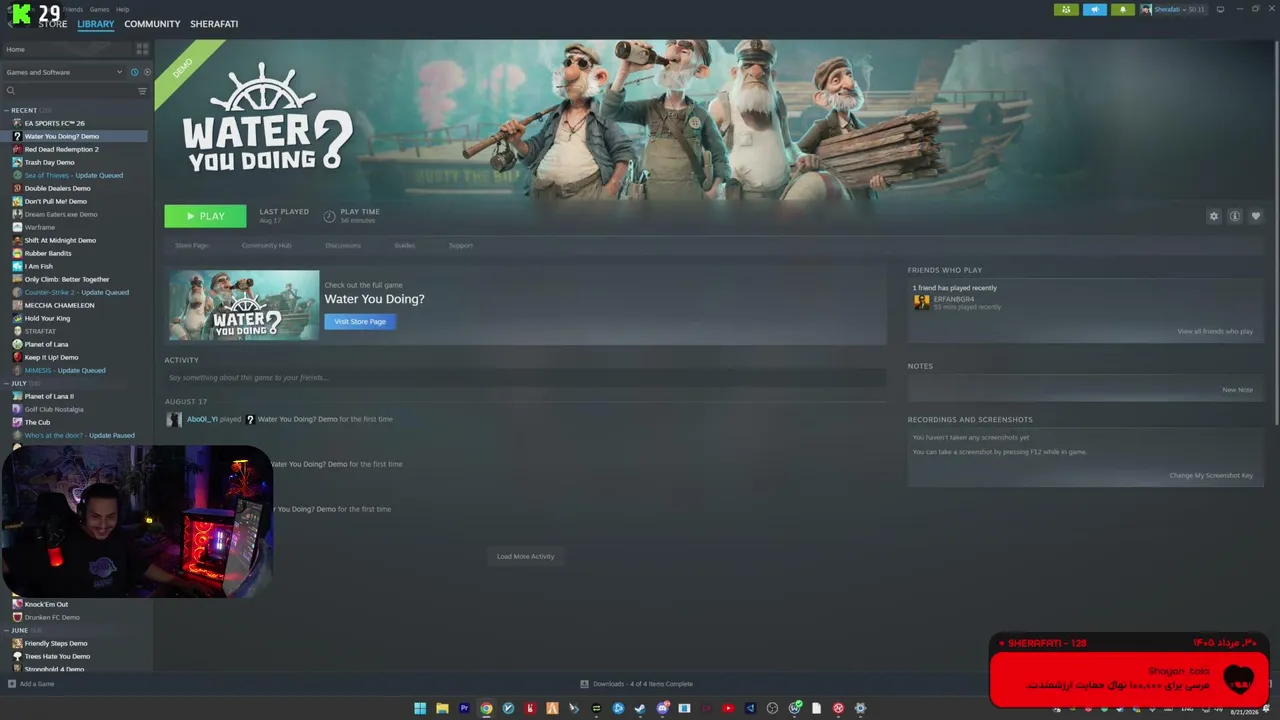This screenshot has height=720, width=1280.
Task: Open YouTube red icon on taskbar
Action: 728,709
